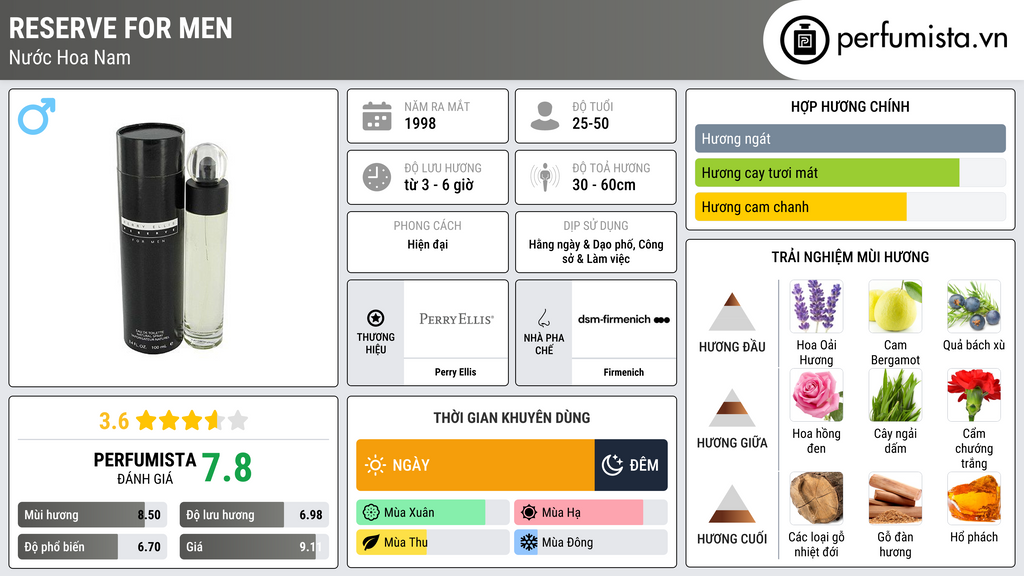Click the calendar icon beside Năm ra mắt
Screen dimensions: 1024x576
coord(377,116)
